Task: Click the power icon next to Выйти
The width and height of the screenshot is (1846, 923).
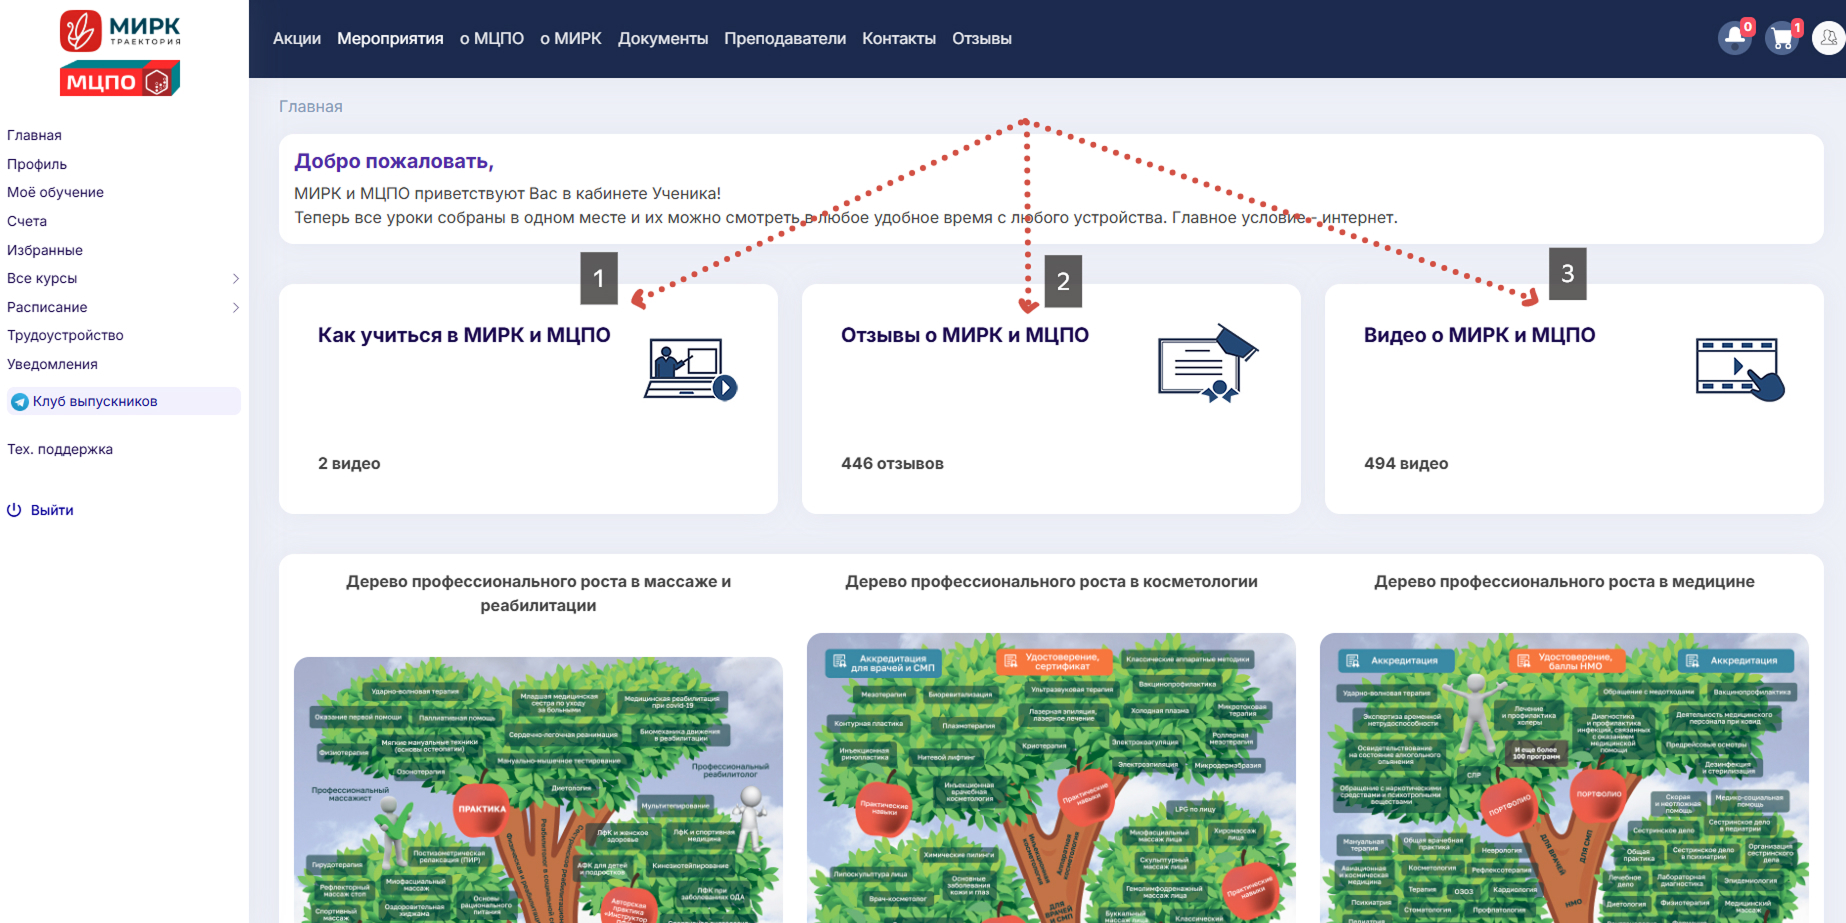Action: click(14, 510)
